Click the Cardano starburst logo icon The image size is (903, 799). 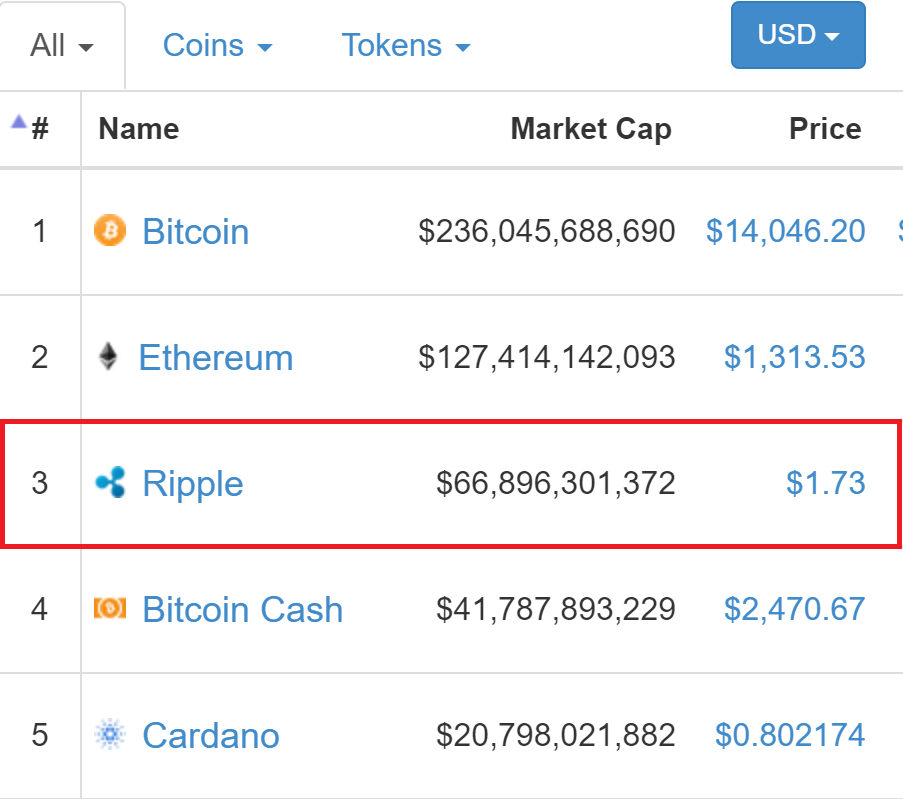pyautogui.click(x=110, y=734)
